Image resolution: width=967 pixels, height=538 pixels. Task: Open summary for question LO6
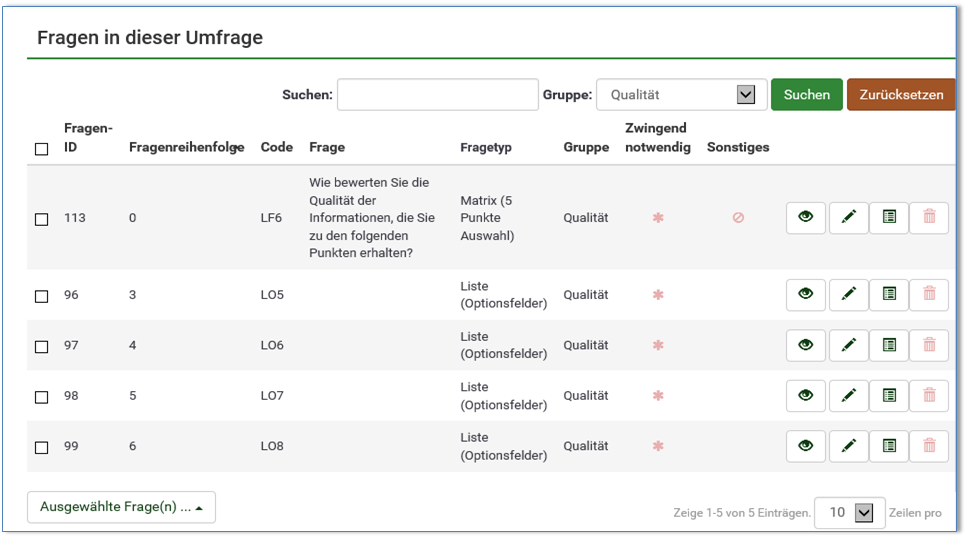click(x=889, y=345)
